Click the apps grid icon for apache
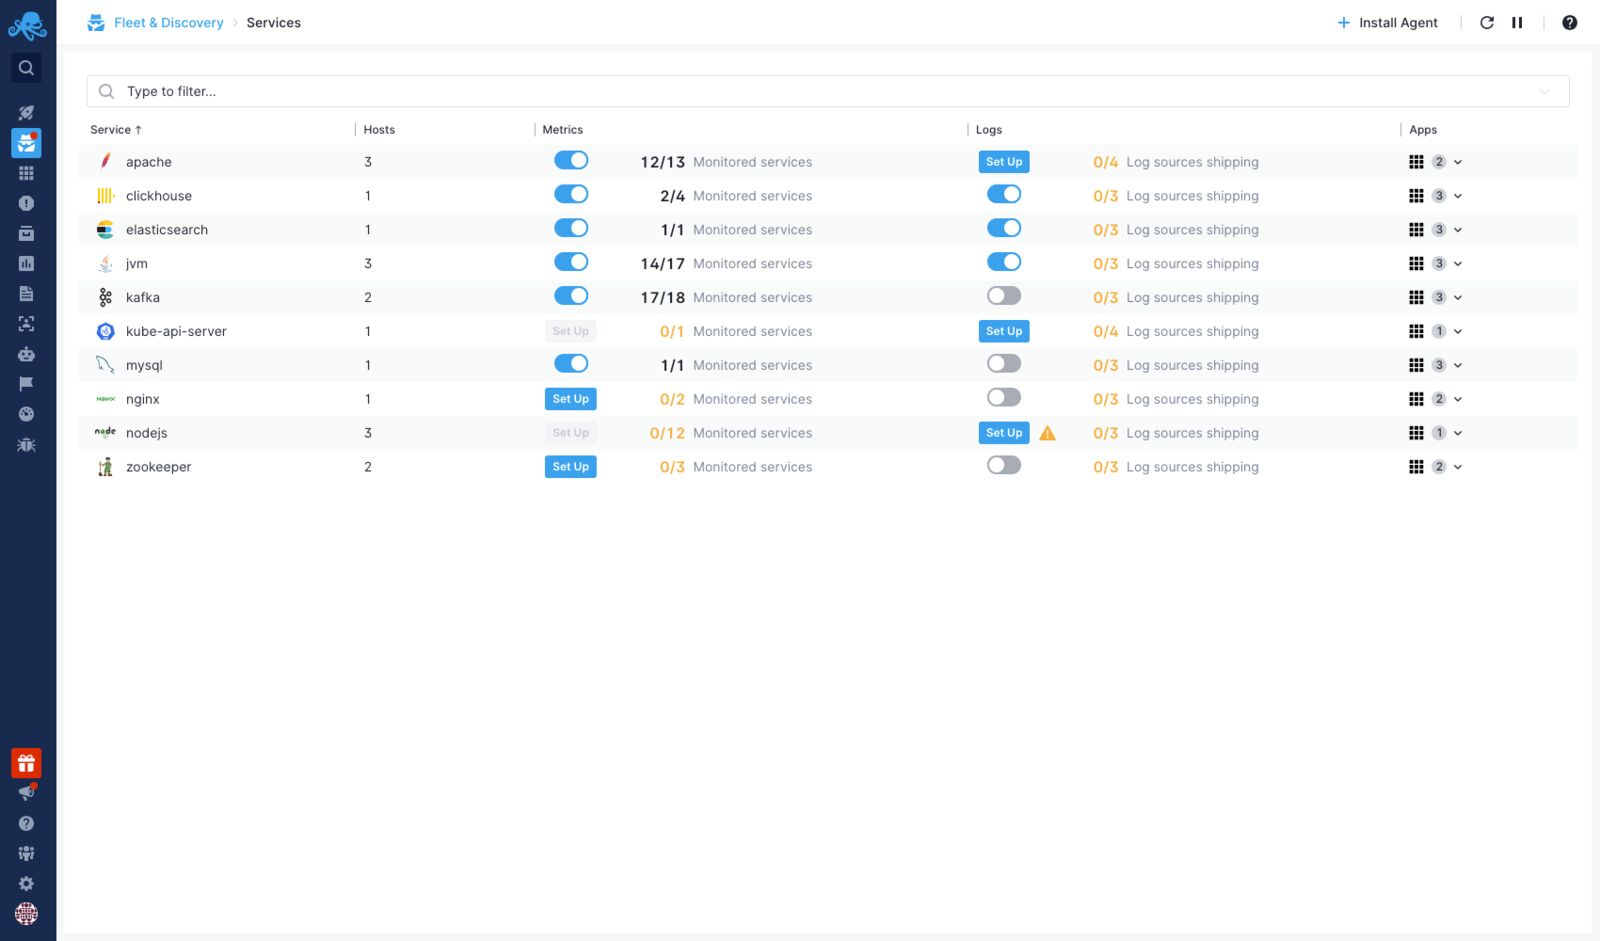This screenshot has height=941, width=1600. point(1416,162)
